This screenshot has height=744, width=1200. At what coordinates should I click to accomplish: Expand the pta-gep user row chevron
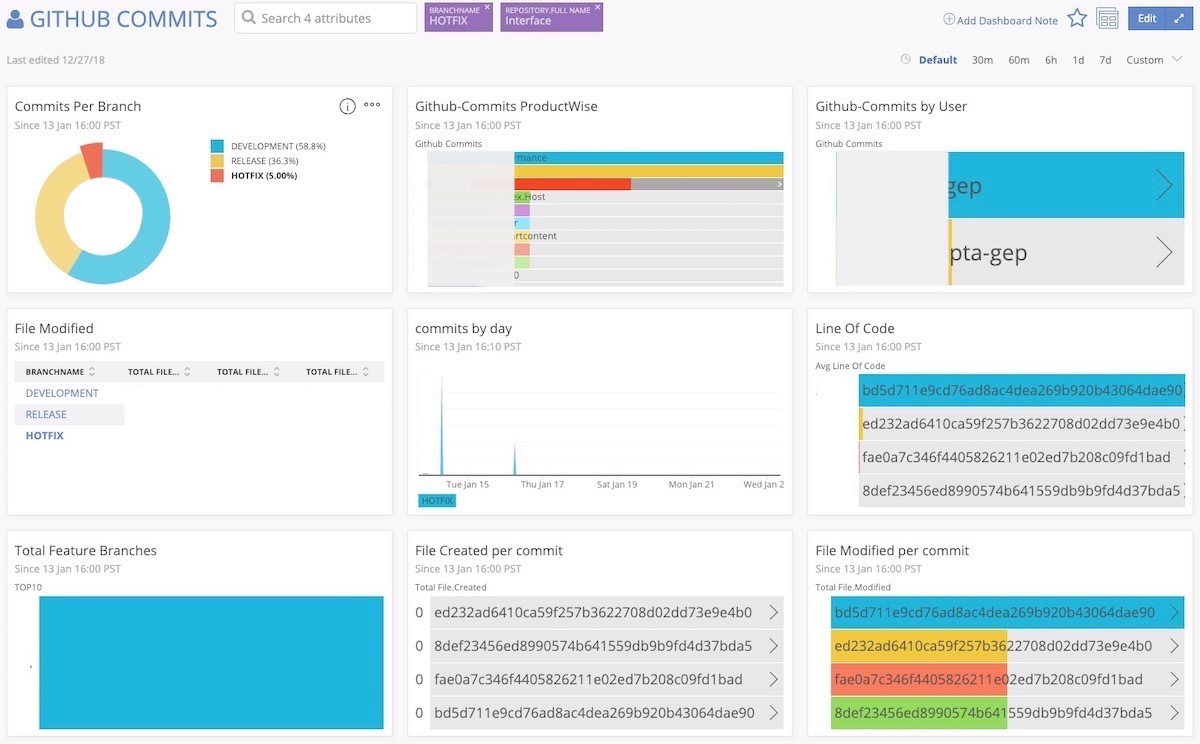(x=1163, y=253)
